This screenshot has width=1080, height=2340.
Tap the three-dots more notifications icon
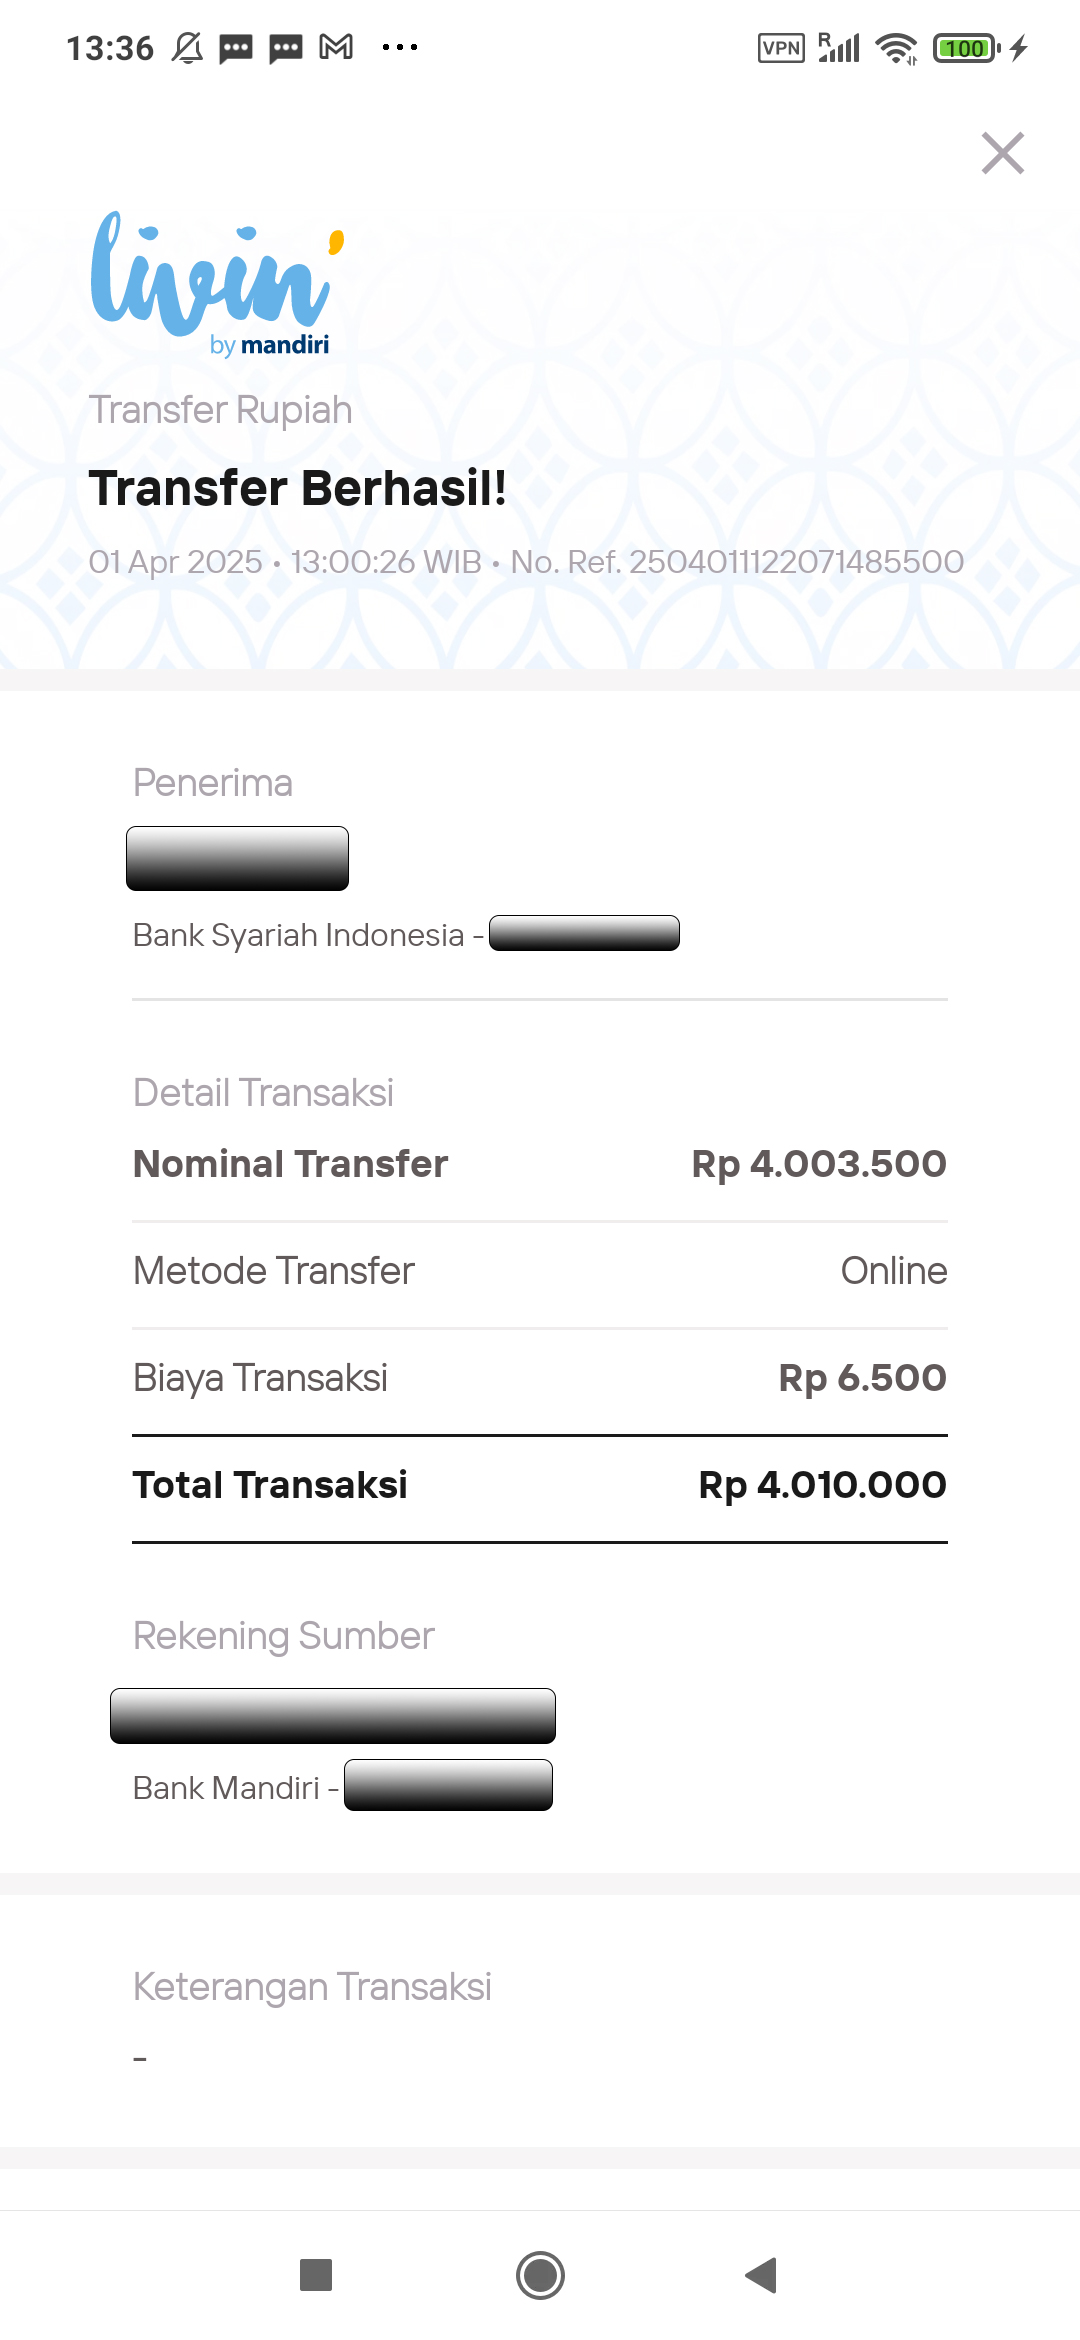coord(400,47)
